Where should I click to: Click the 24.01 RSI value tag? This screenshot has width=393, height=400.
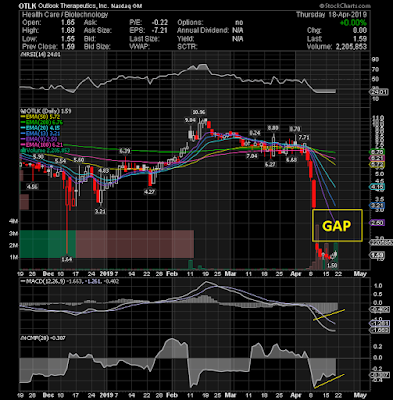pos(380,92)
